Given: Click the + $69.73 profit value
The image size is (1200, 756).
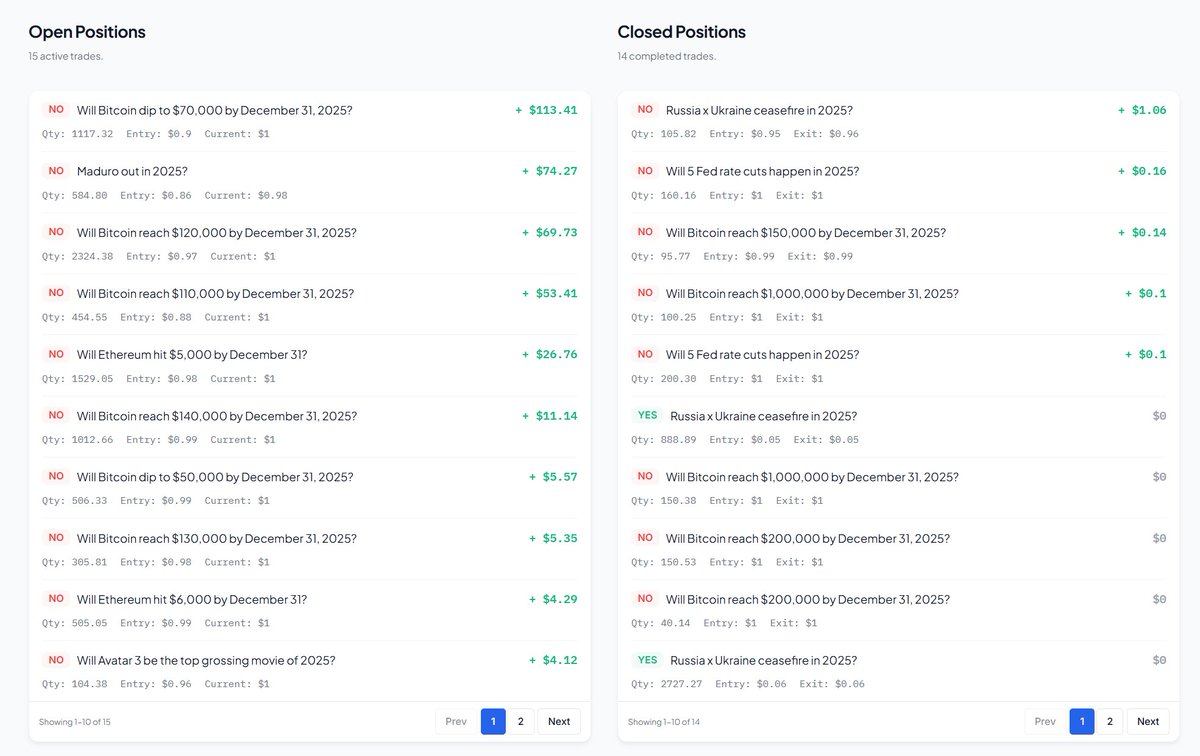Looking at the screenshot, I should point(550,232).
